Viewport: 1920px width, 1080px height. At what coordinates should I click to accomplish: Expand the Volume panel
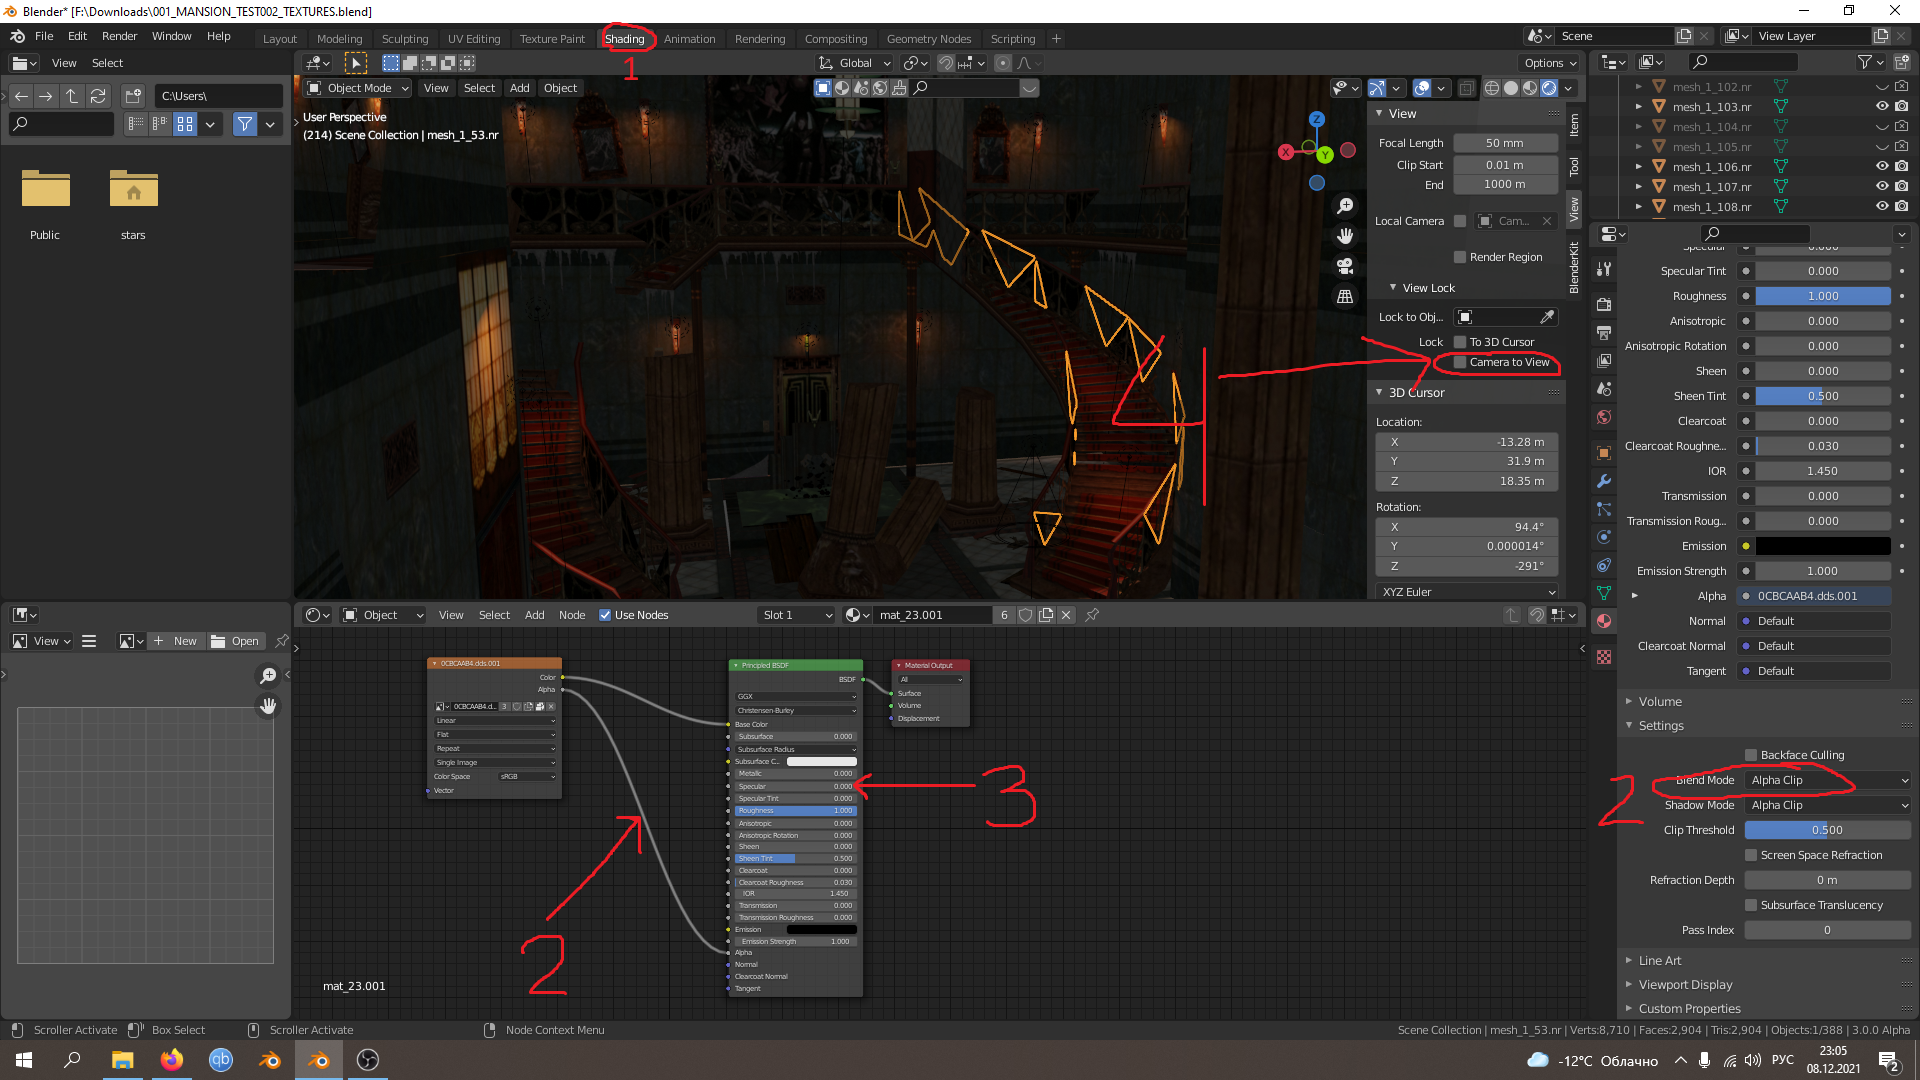[1660, 702]
